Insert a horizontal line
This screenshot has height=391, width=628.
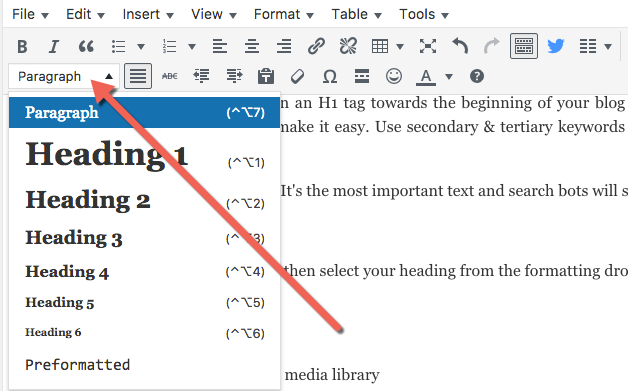tap(362, 76)
